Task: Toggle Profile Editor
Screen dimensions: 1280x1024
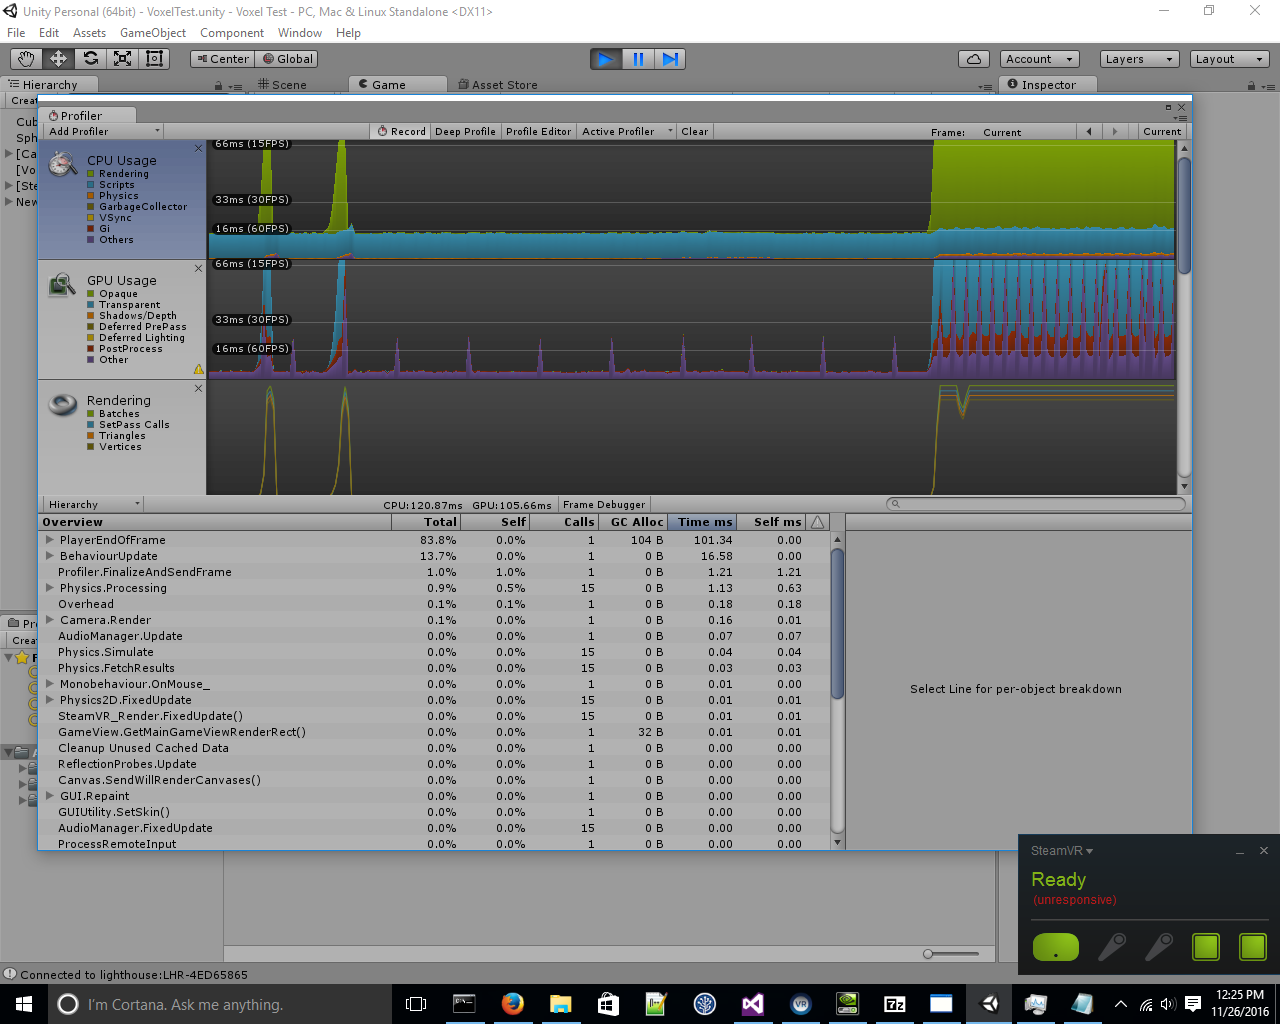Action: tap(538, 131)
